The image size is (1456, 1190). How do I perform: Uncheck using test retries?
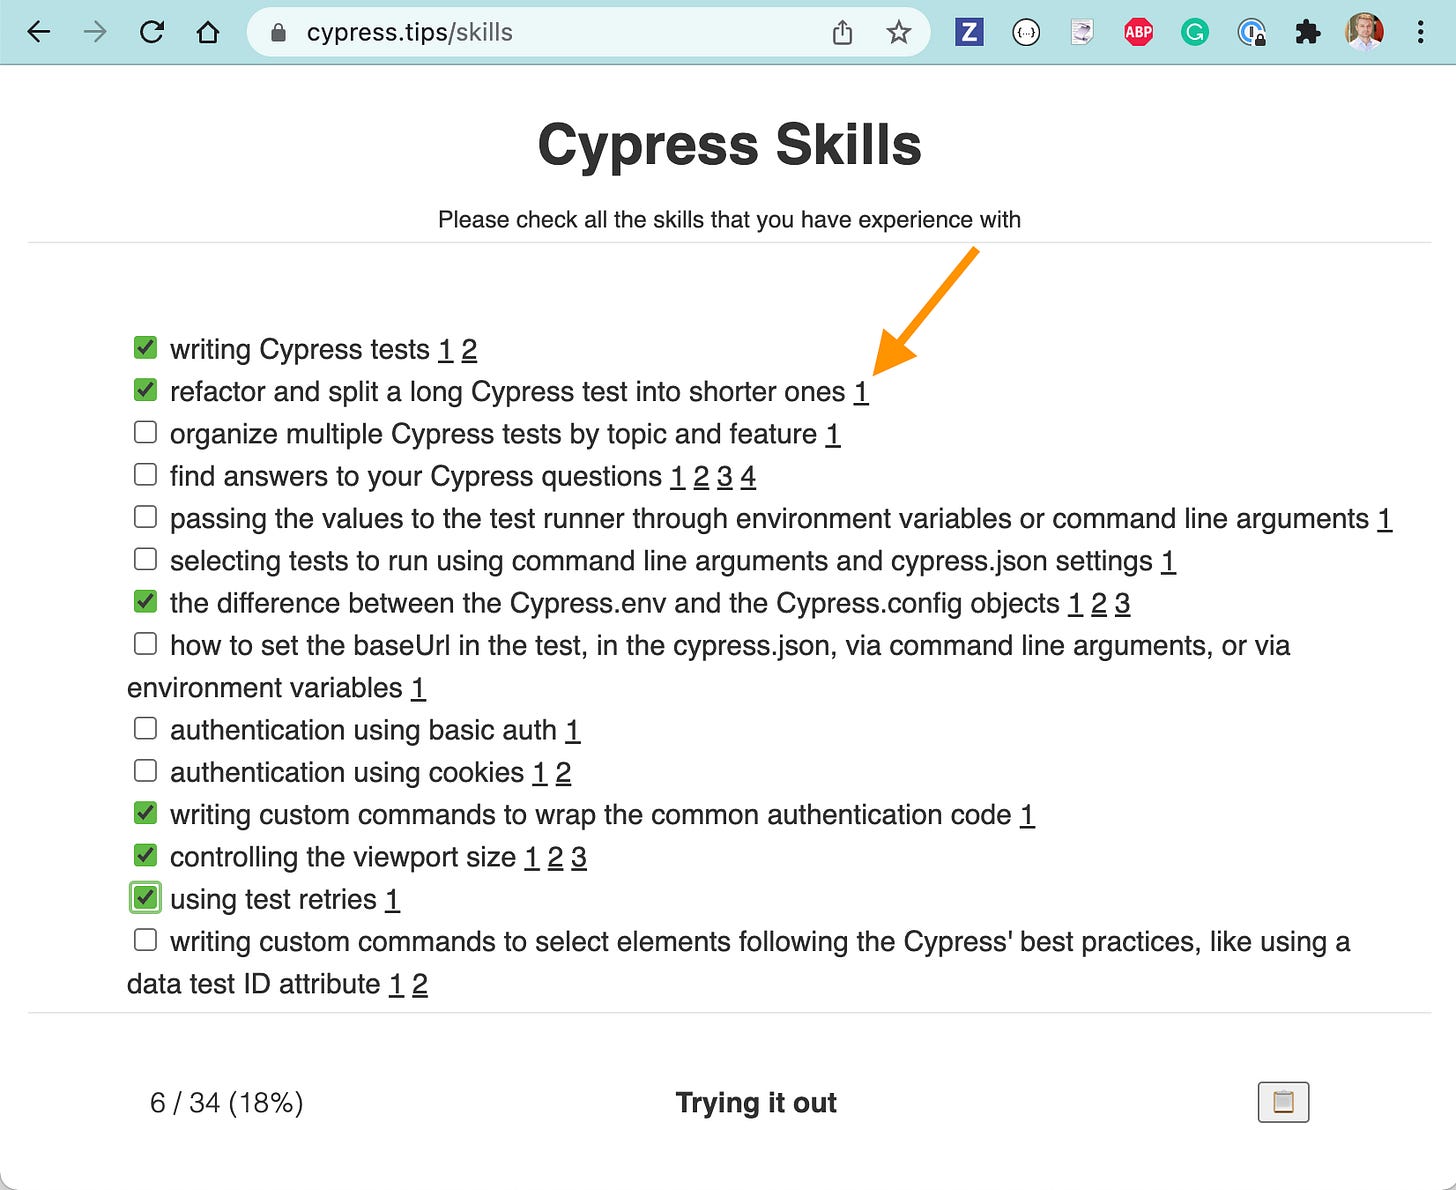(x=145, y=897)
